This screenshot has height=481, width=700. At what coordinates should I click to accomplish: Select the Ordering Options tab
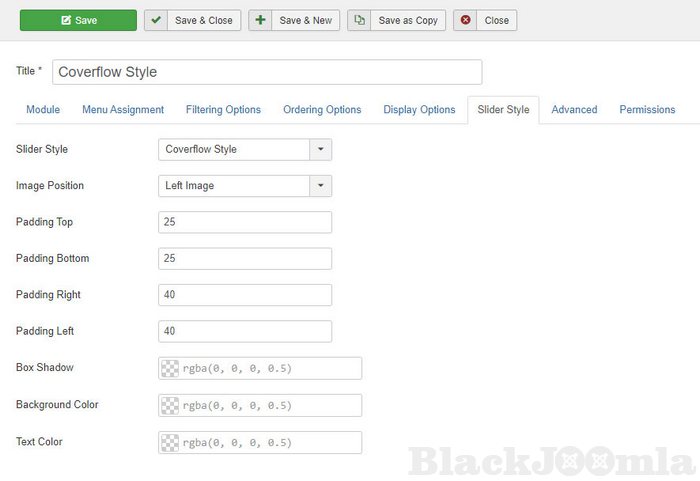pos(322,110)
